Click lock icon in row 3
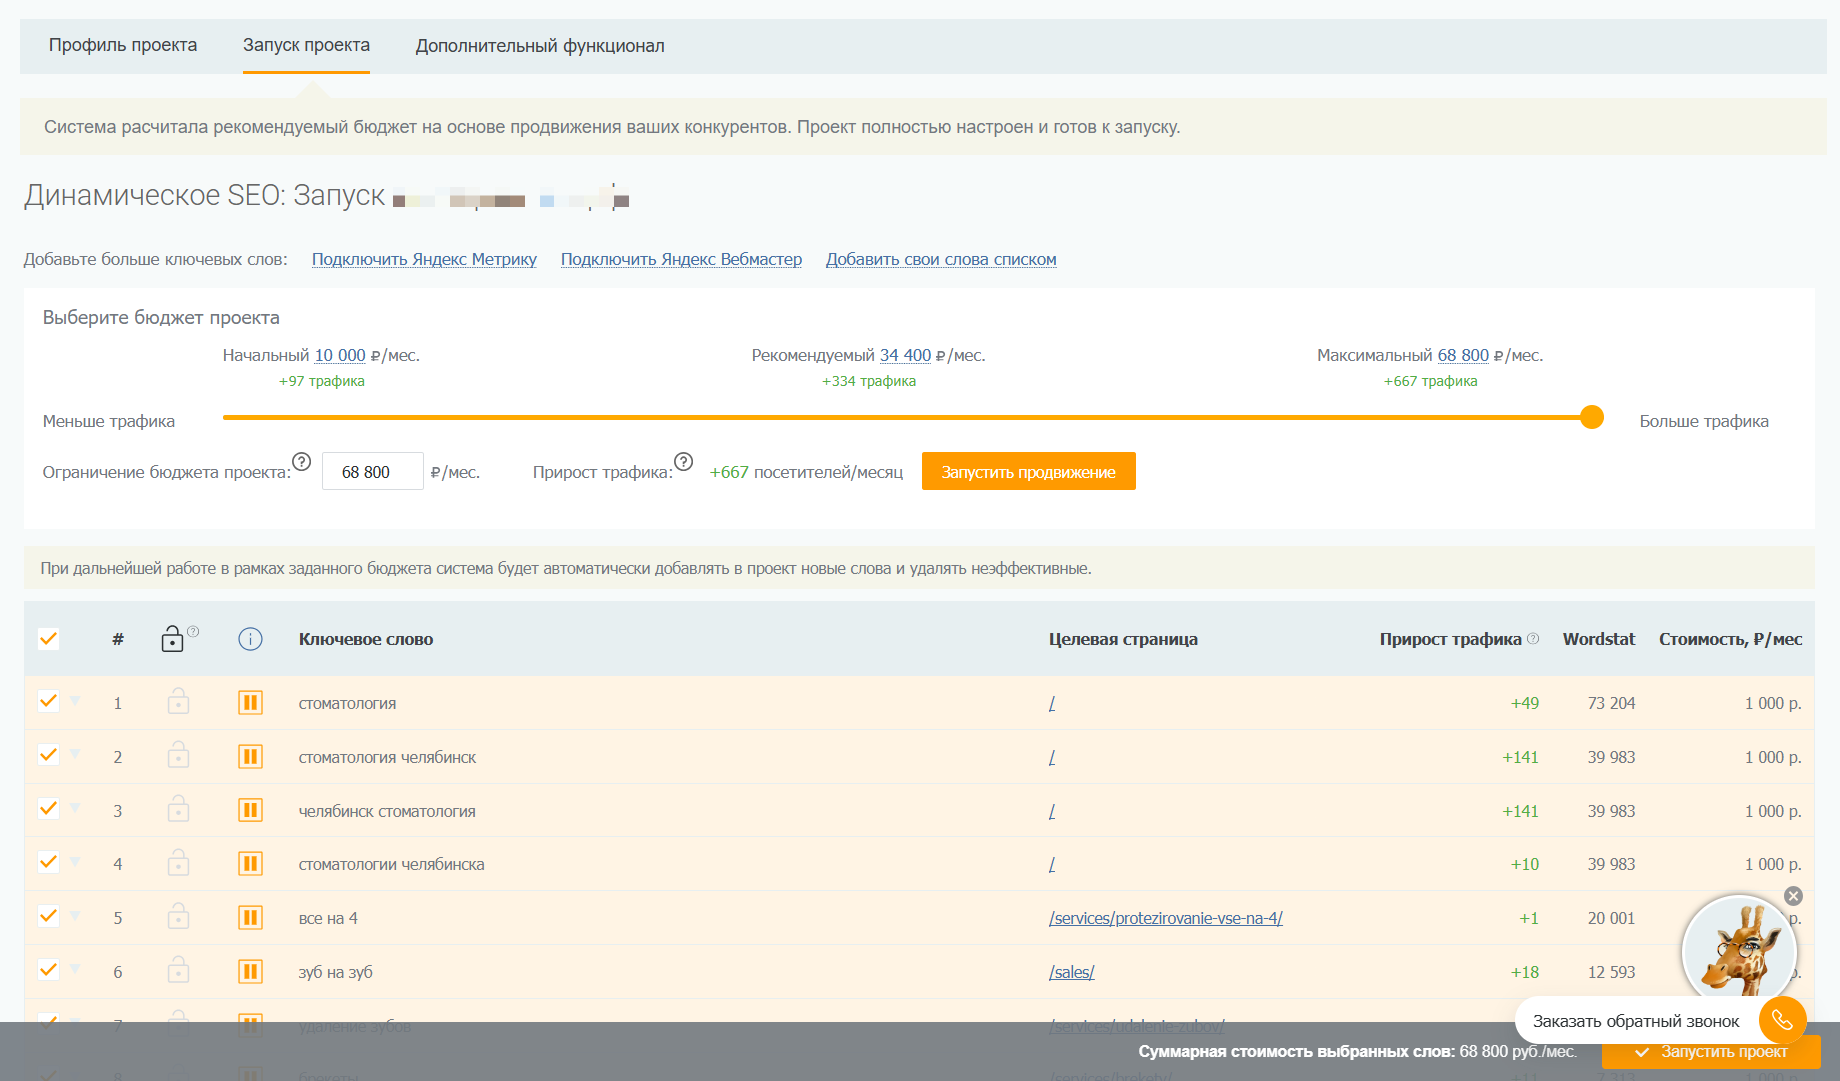This screenshot has height=1081, width=1840. [178, 809]
